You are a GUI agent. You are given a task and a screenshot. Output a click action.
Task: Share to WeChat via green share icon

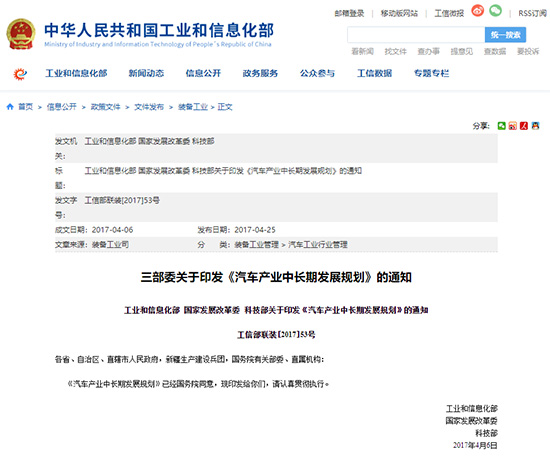click(502, 126)
